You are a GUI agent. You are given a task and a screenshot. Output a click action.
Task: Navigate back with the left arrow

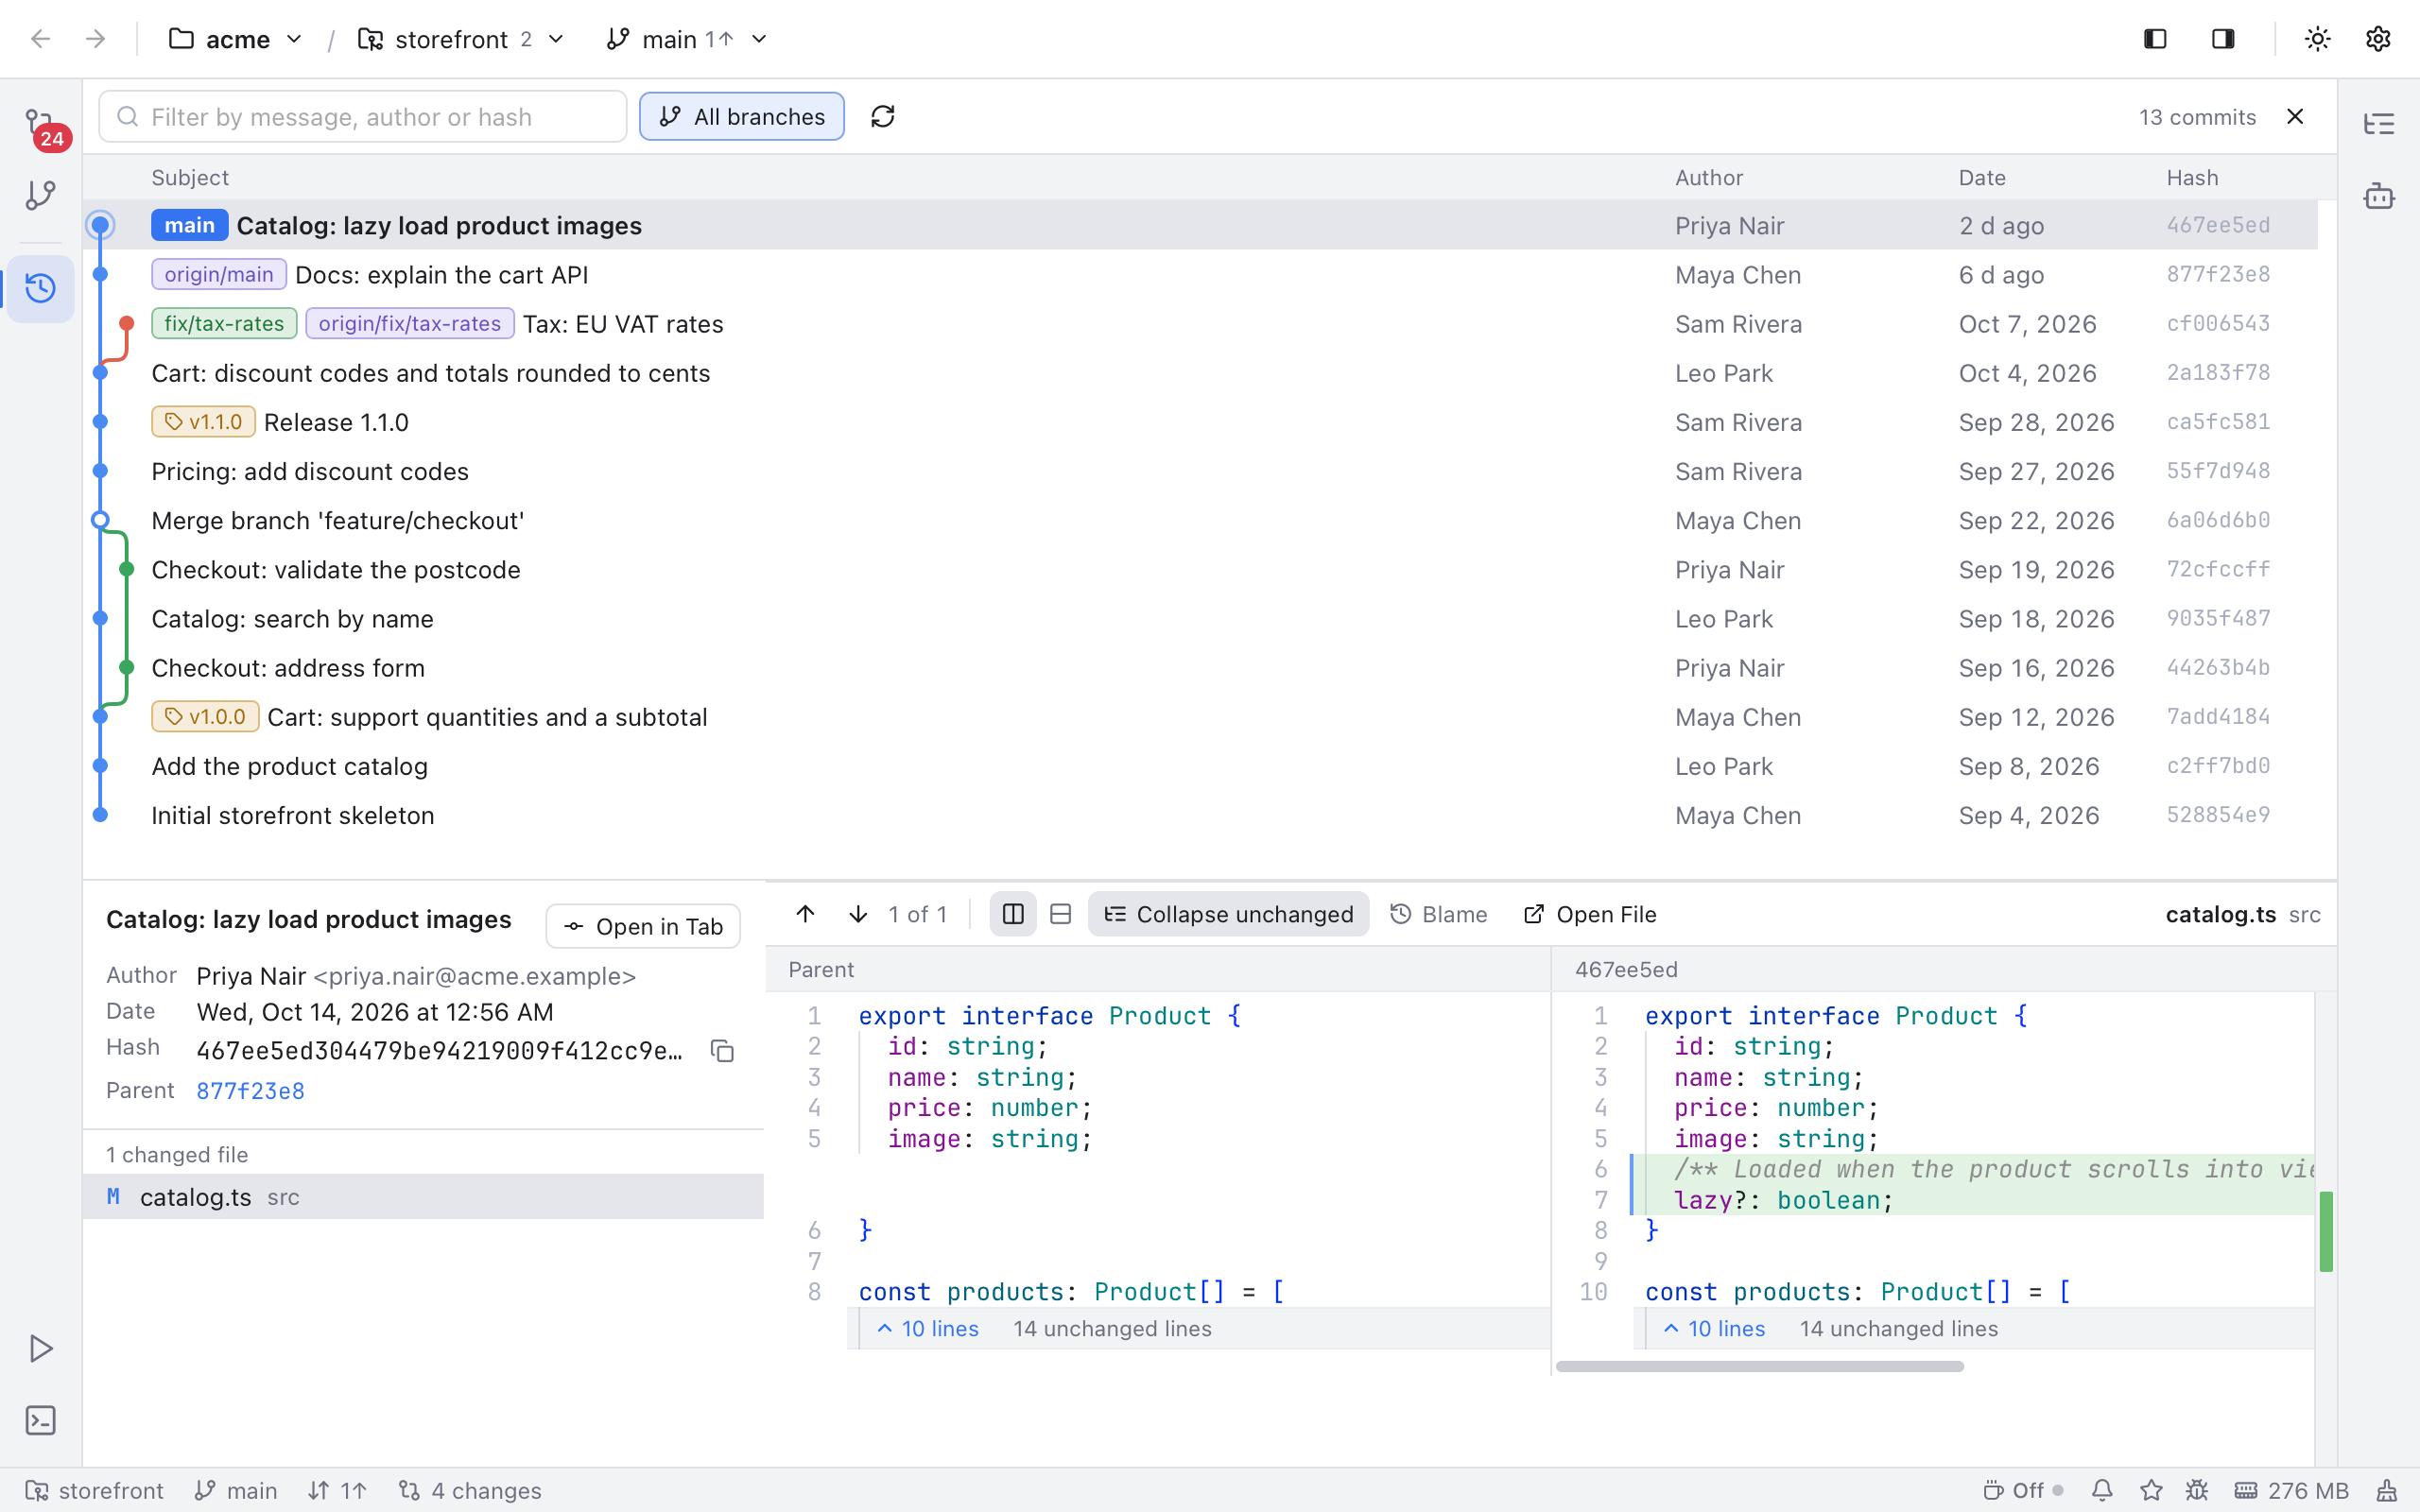(x=41, y=39)
